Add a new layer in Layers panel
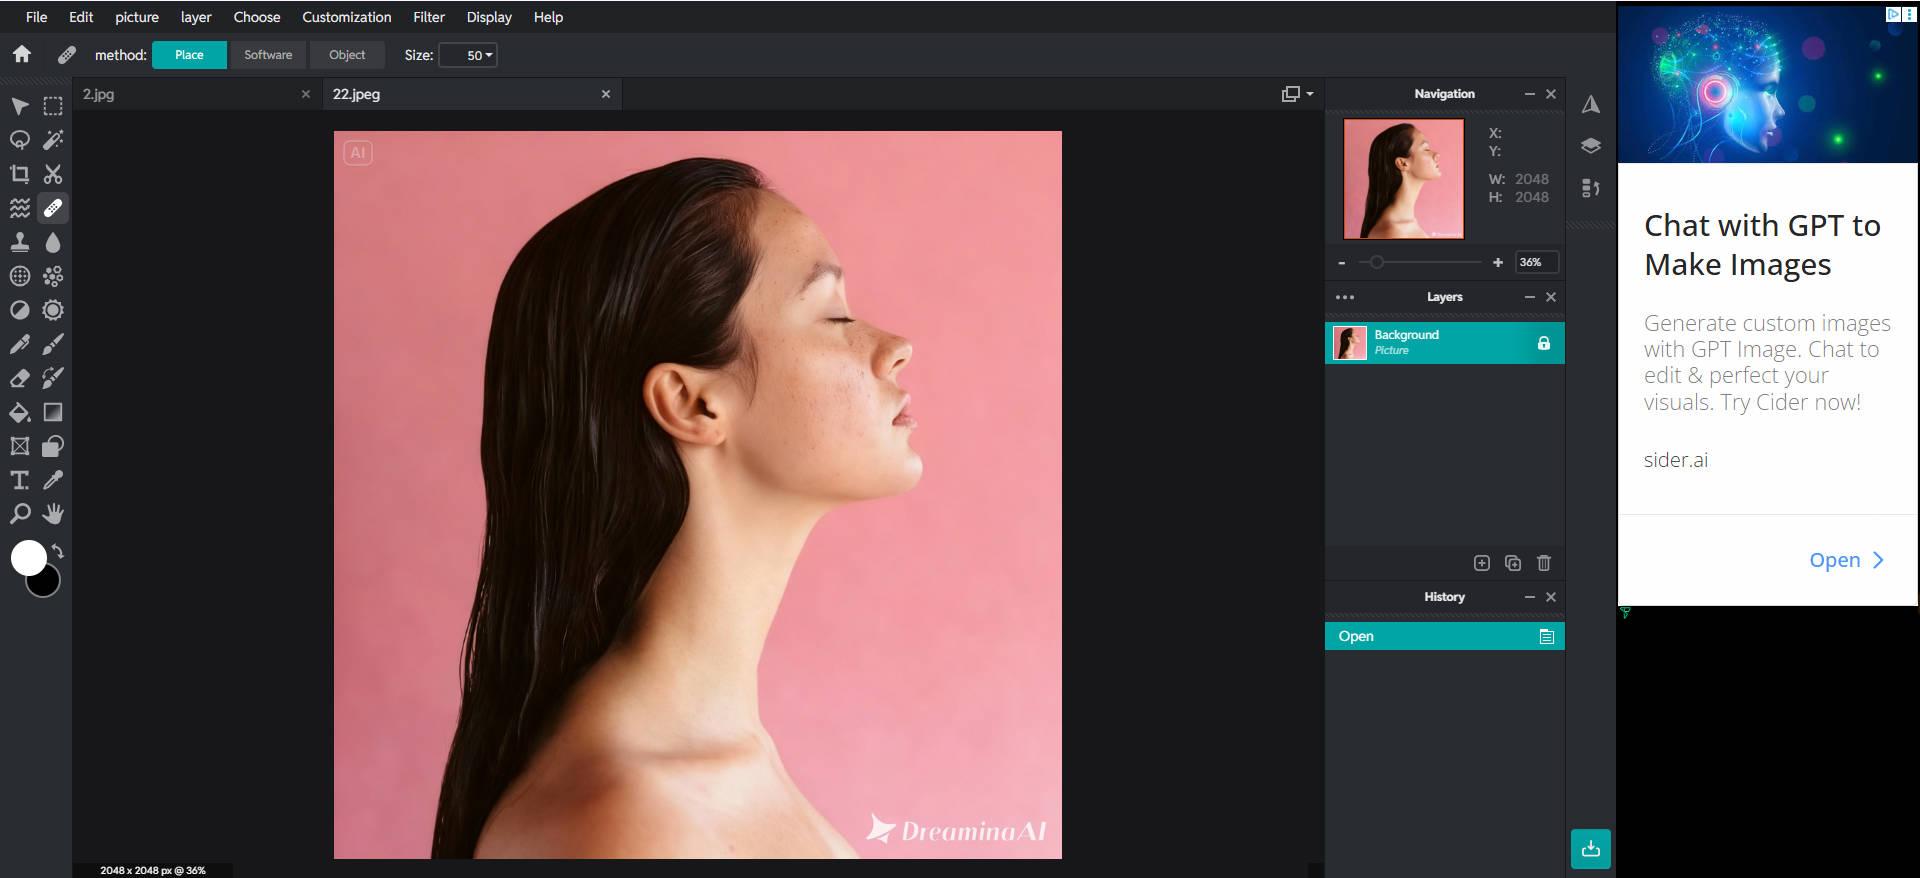1920x878 pixels. 1482,563
